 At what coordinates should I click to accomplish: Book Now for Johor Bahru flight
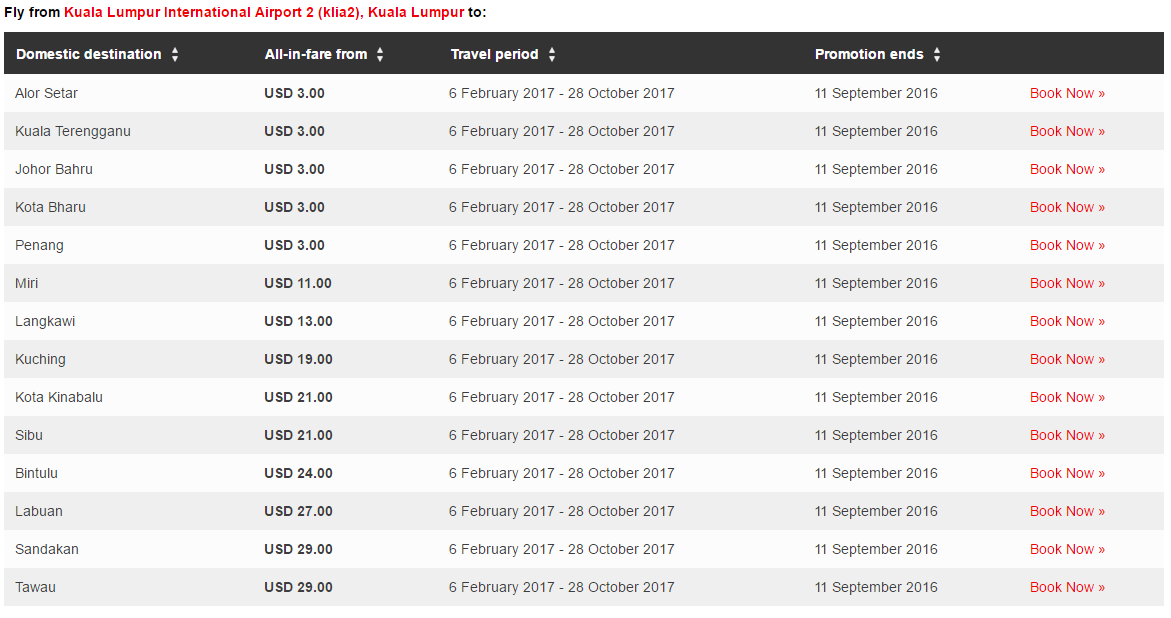click(1067, 169)
